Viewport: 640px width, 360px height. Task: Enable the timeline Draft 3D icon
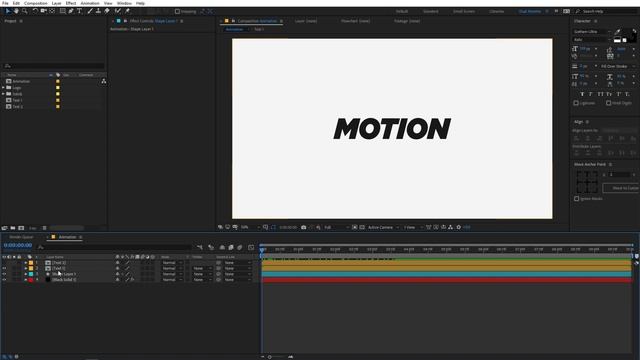[x=211, y=247]
